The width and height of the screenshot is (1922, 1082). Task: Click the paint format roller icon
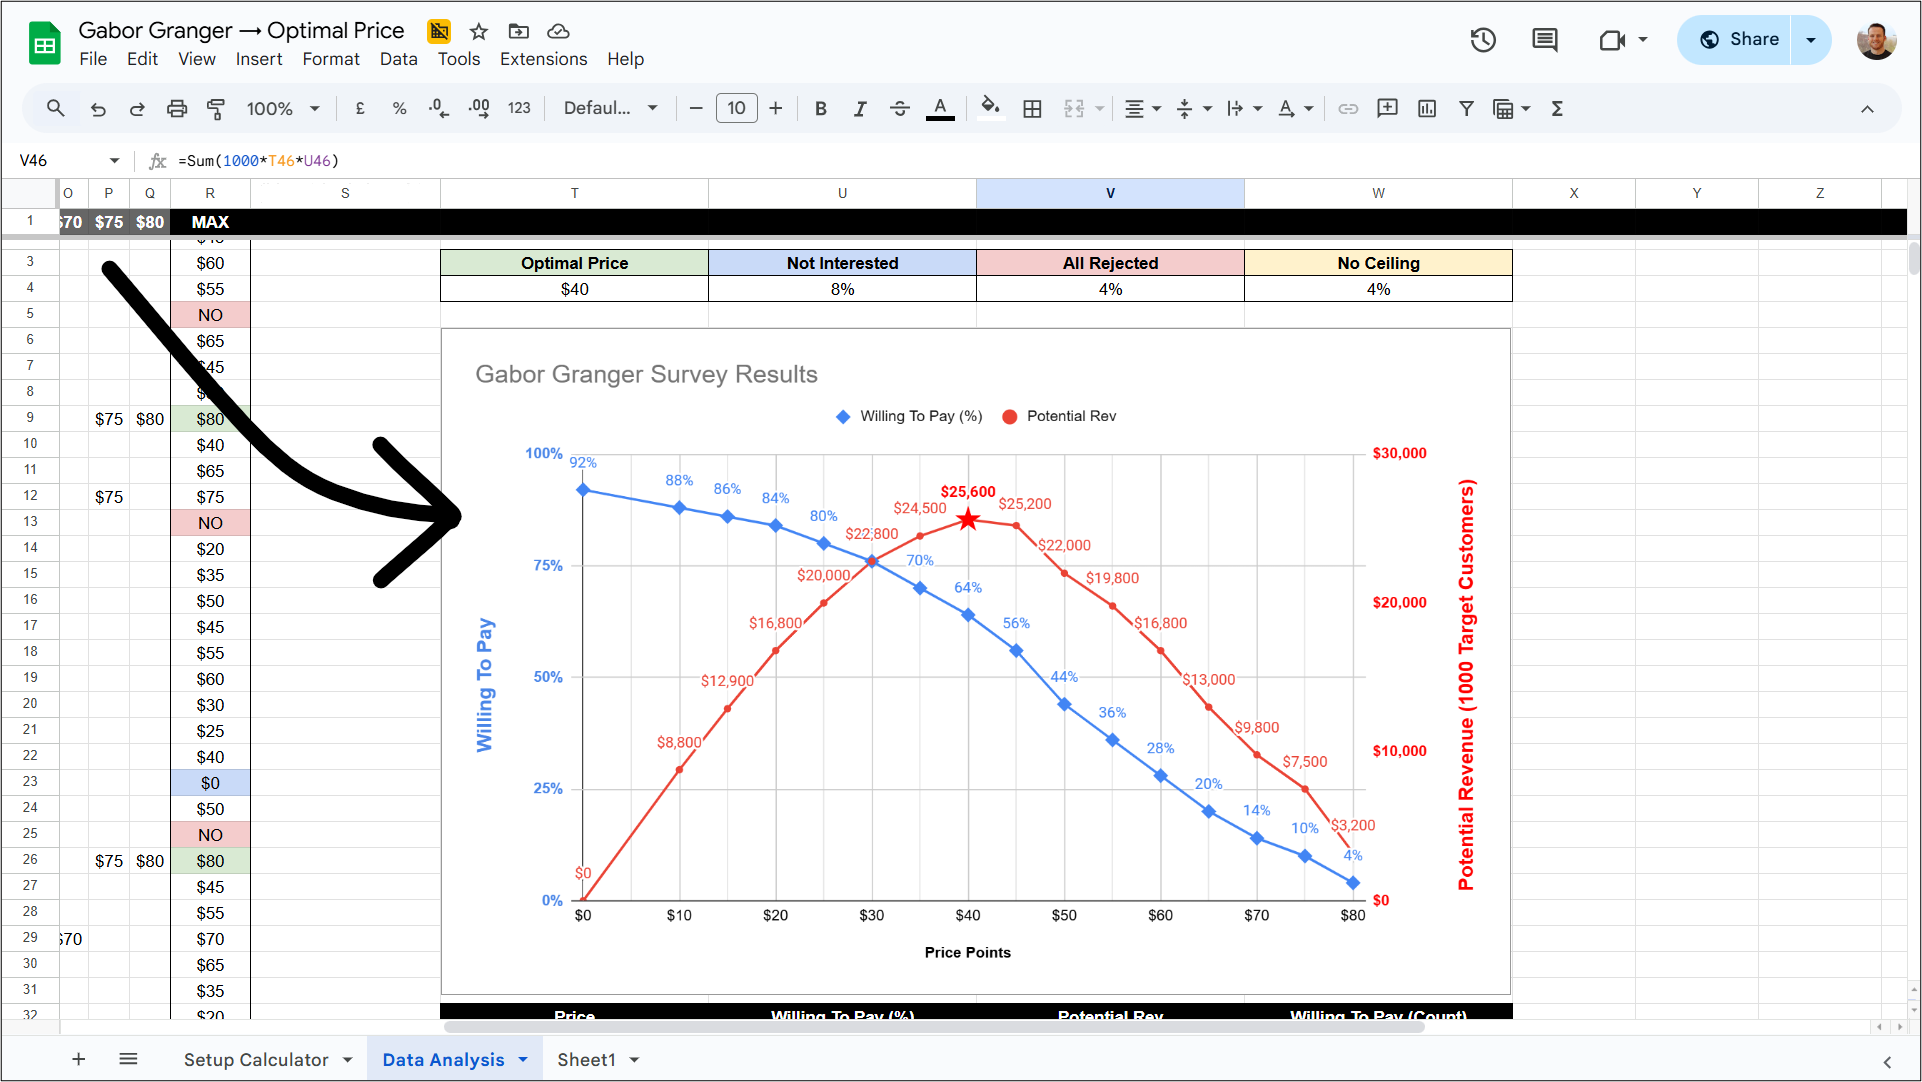coord(215,108)
